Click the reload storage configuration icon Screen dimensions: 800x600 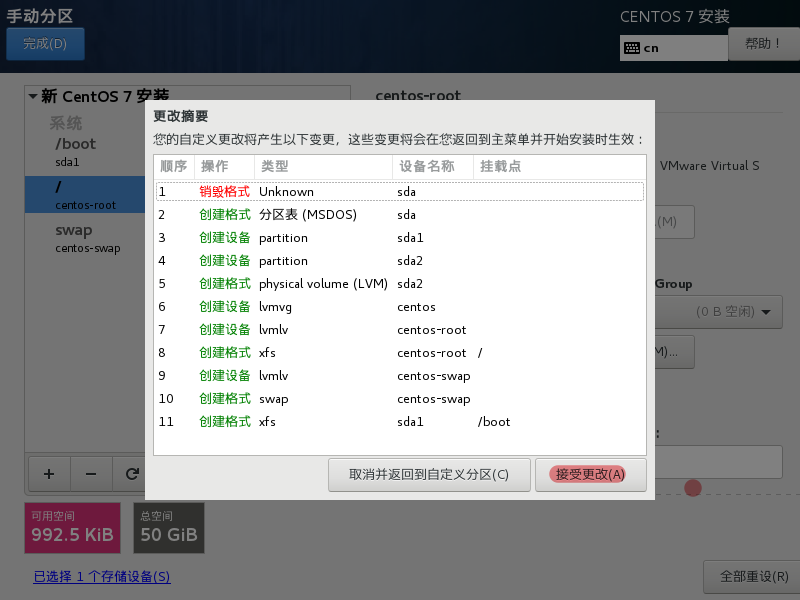click(x=132, y=474)
